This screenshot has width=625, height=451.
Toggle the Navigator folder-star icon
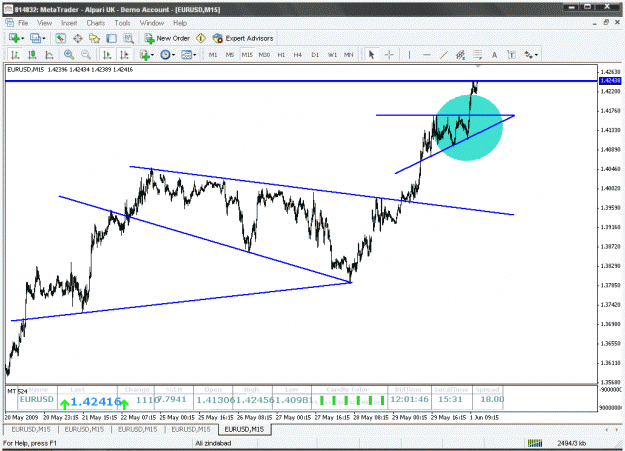pos(94,38)
